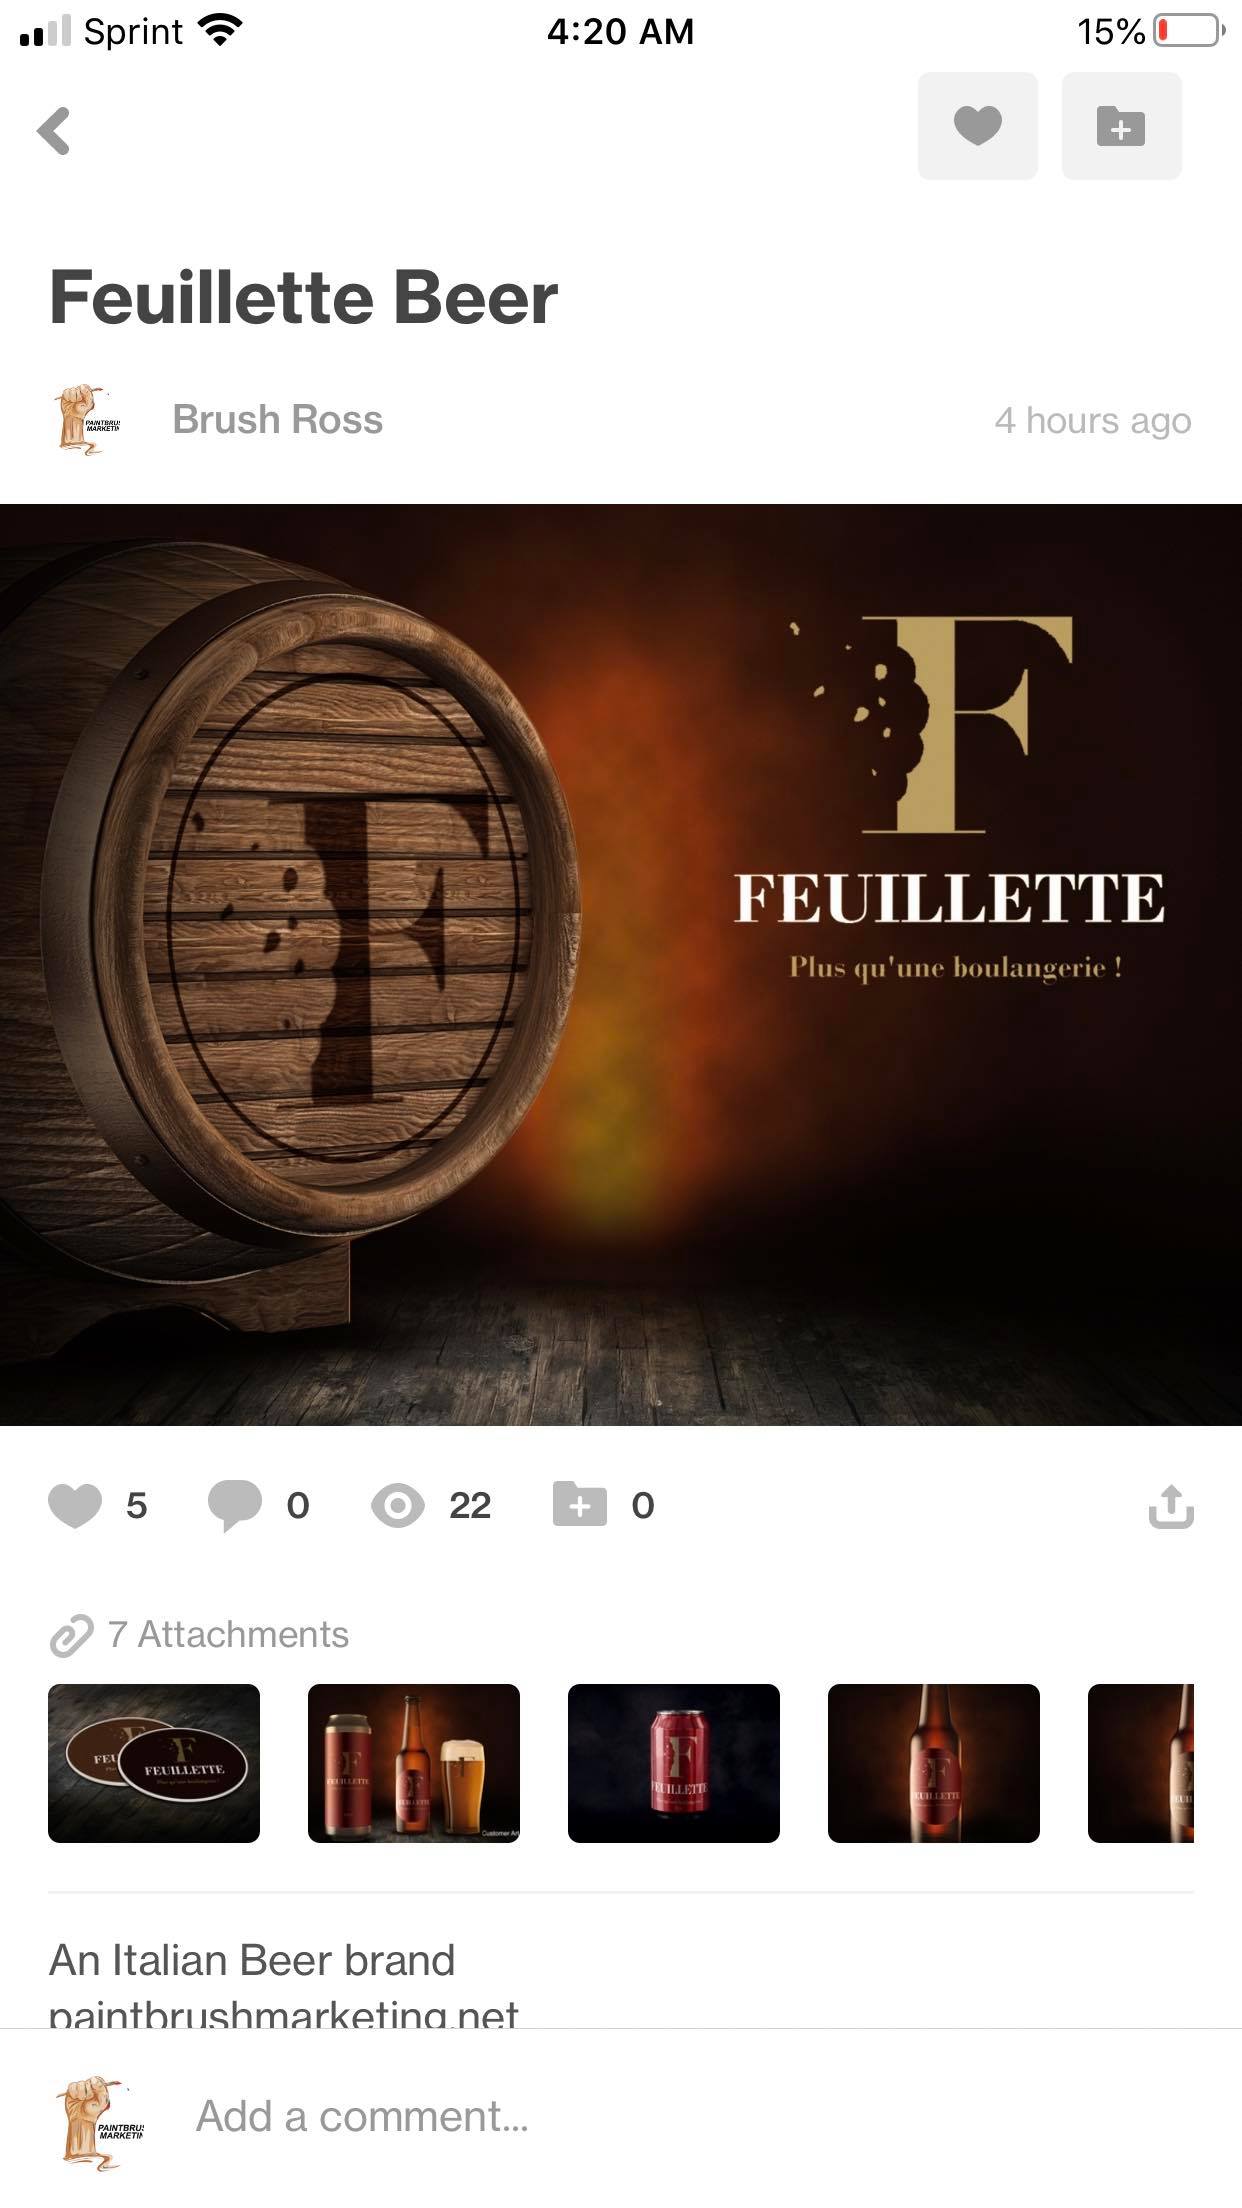Tap the eye views icon showing 22
Image resolution: width=1242 pixels, height=2208 pixels.
pyautogui.click(x=398, y=1505)
